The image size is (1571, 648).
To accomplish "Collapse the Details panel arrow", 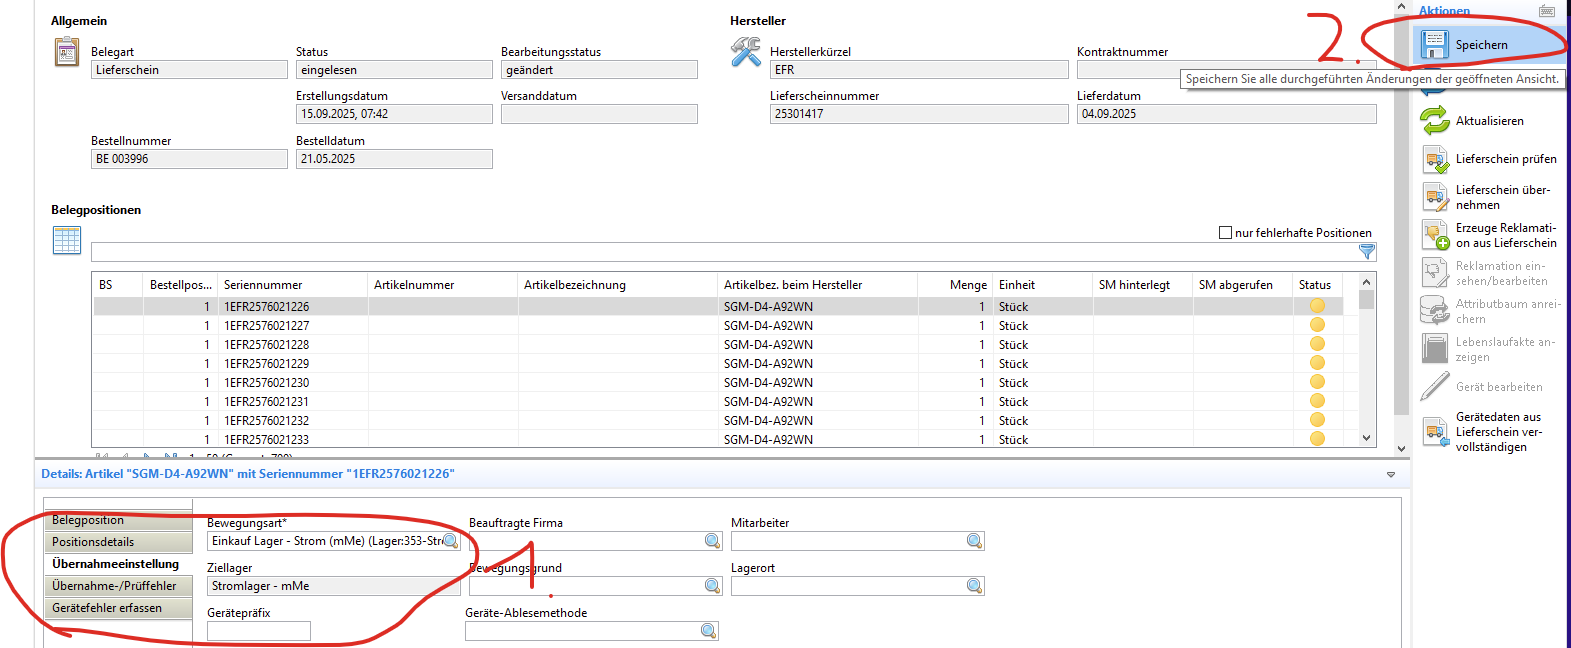I will pos(1391,475).
